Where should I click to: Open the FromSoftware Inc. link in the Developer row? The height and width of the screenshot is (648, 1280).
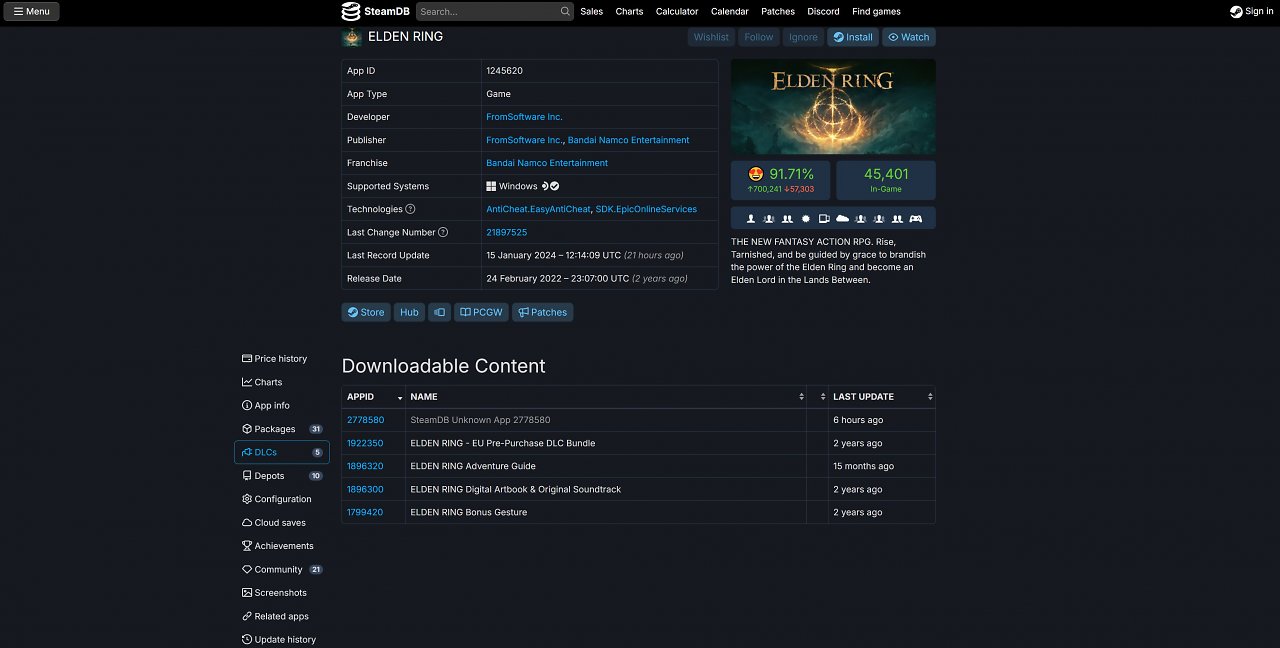pyautogui.click(x=524, y=117)
